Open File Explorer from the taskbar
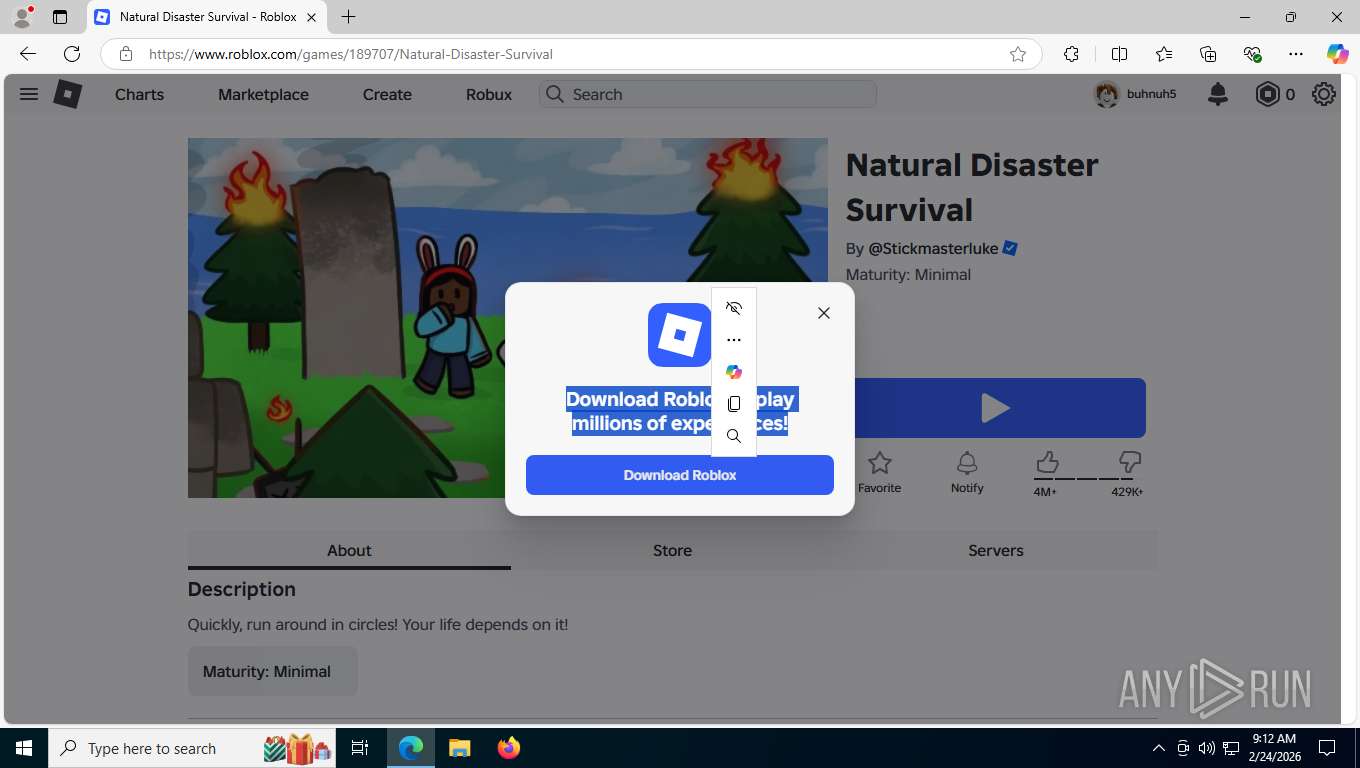Image resolution: width=1360 pixels, height=768 pixels. pos(459,748)
